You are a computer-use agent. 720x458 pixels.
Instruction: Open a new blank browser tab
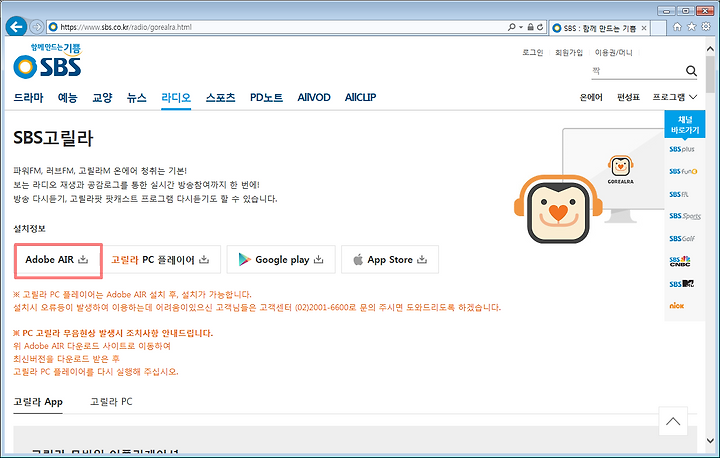tap(659, 28)
